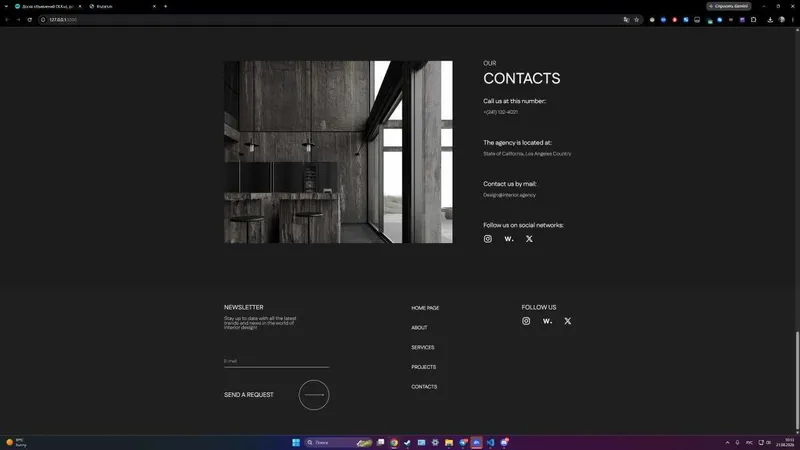Click the translate page icon
800x450 pixels.
(x=626, y=19)
